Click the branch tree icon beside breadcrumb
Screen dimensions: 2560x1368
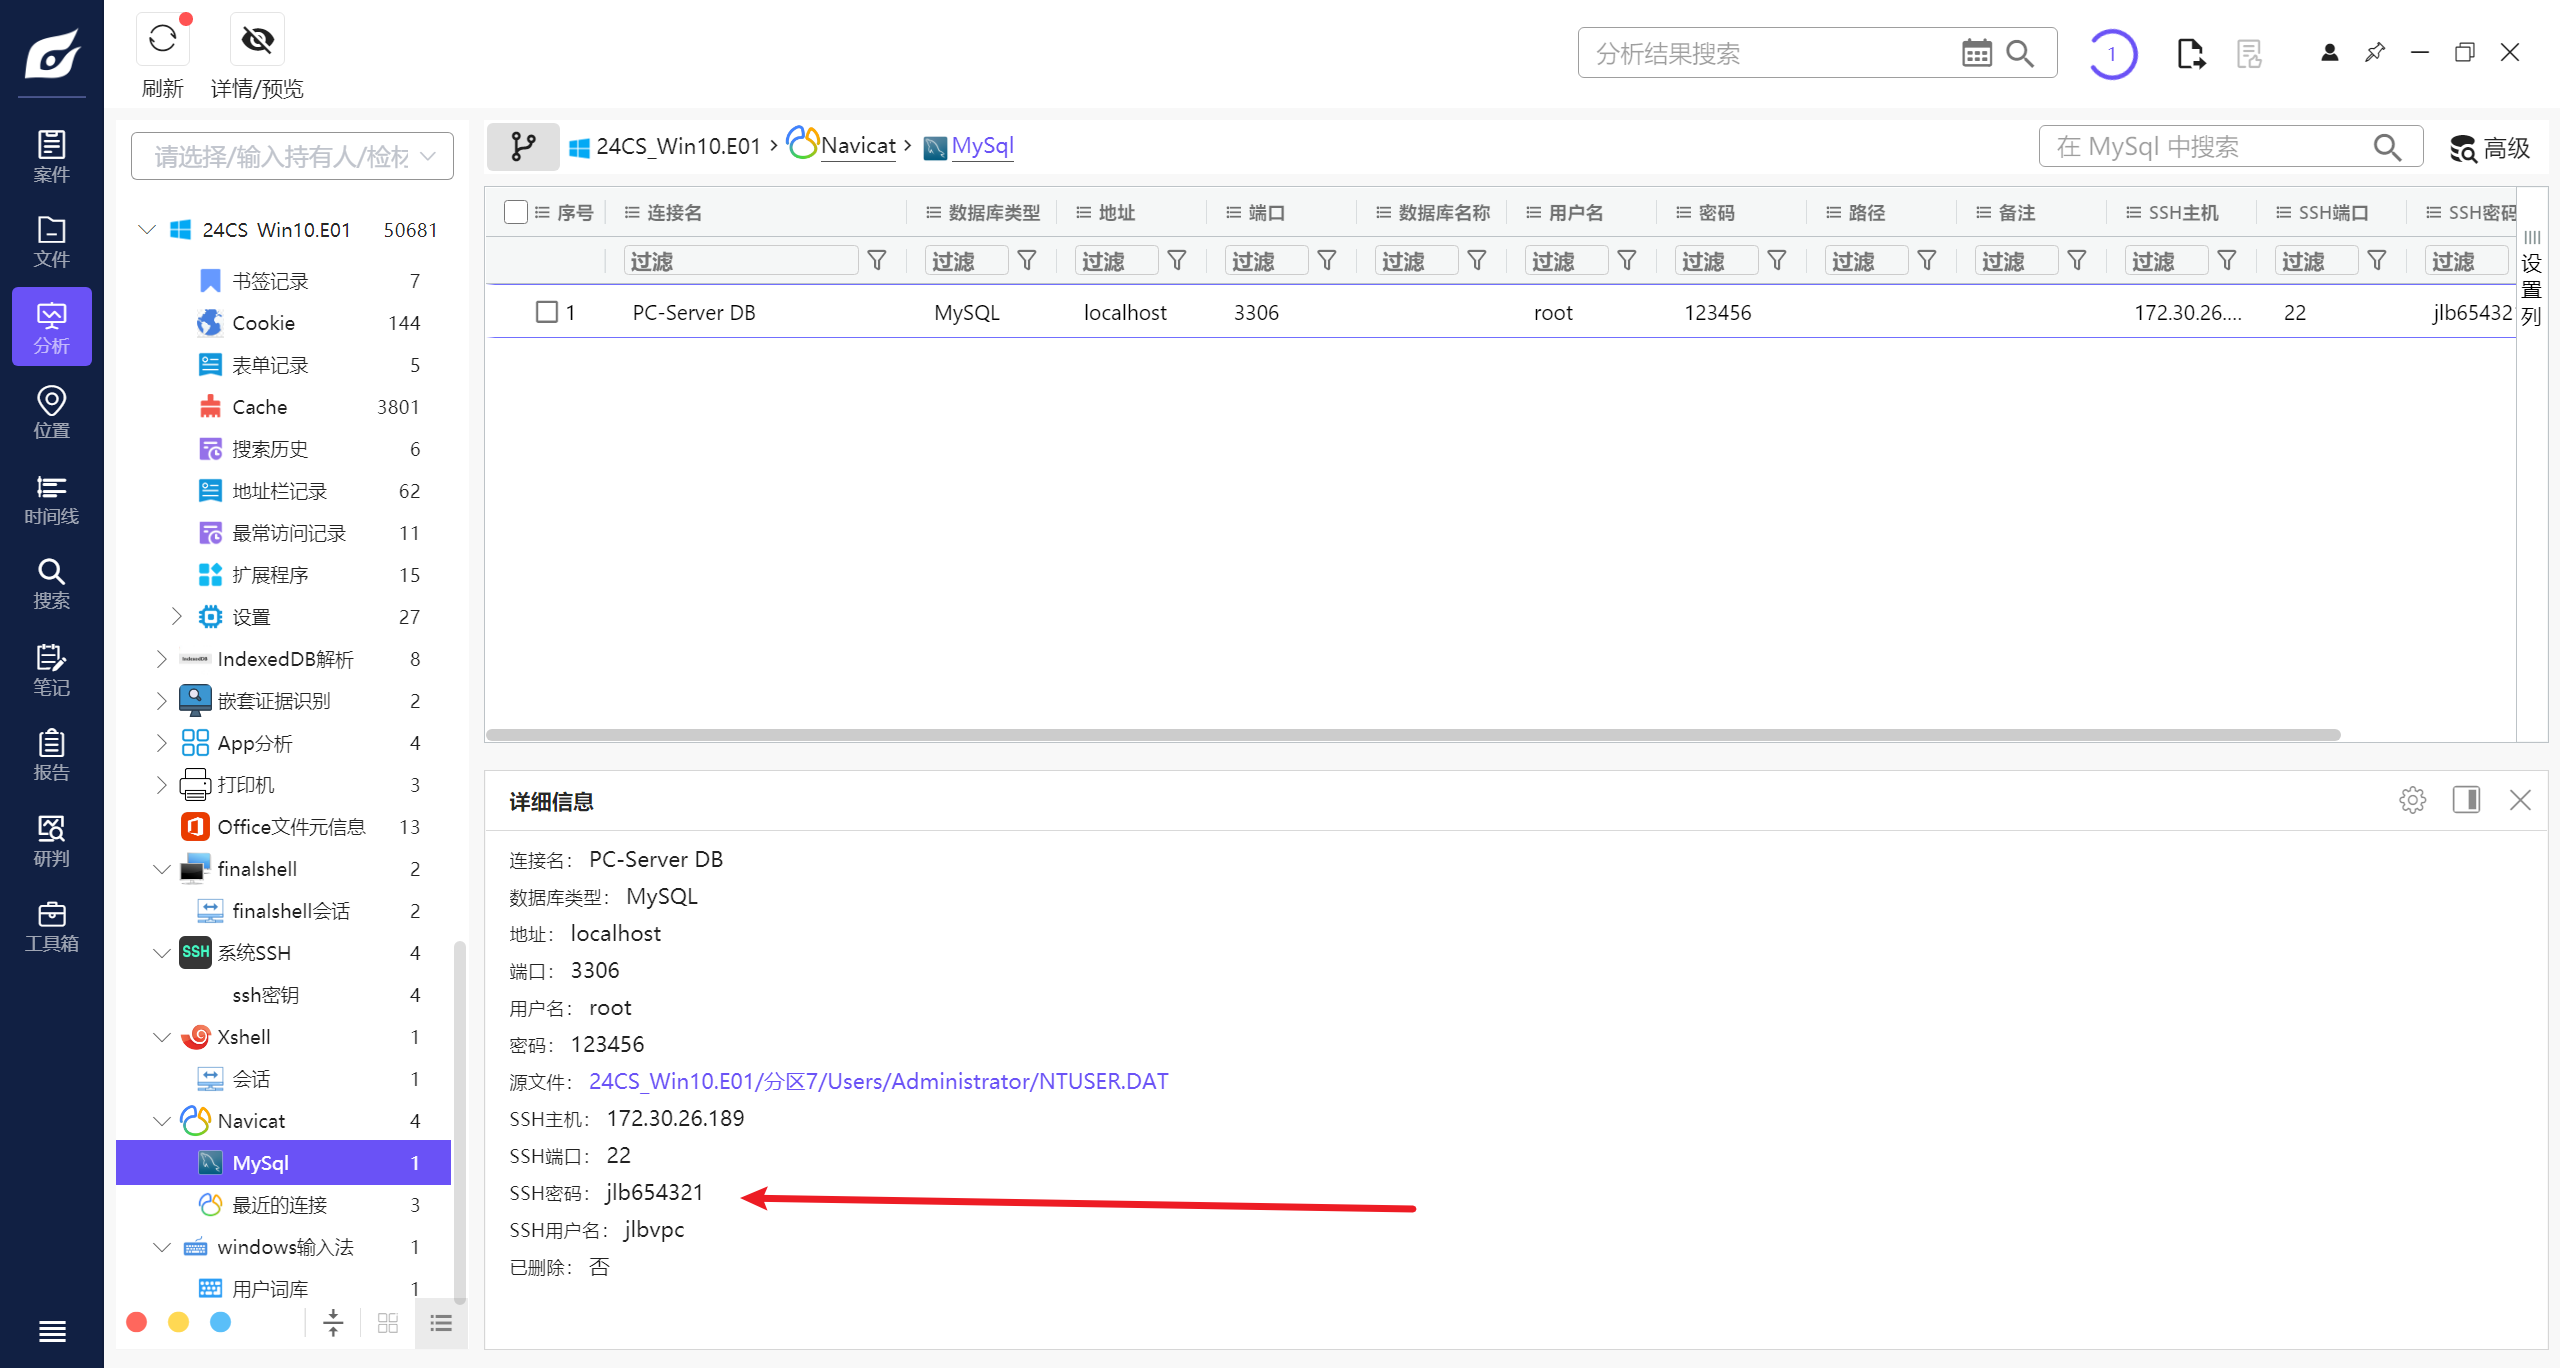pos(523,147)
